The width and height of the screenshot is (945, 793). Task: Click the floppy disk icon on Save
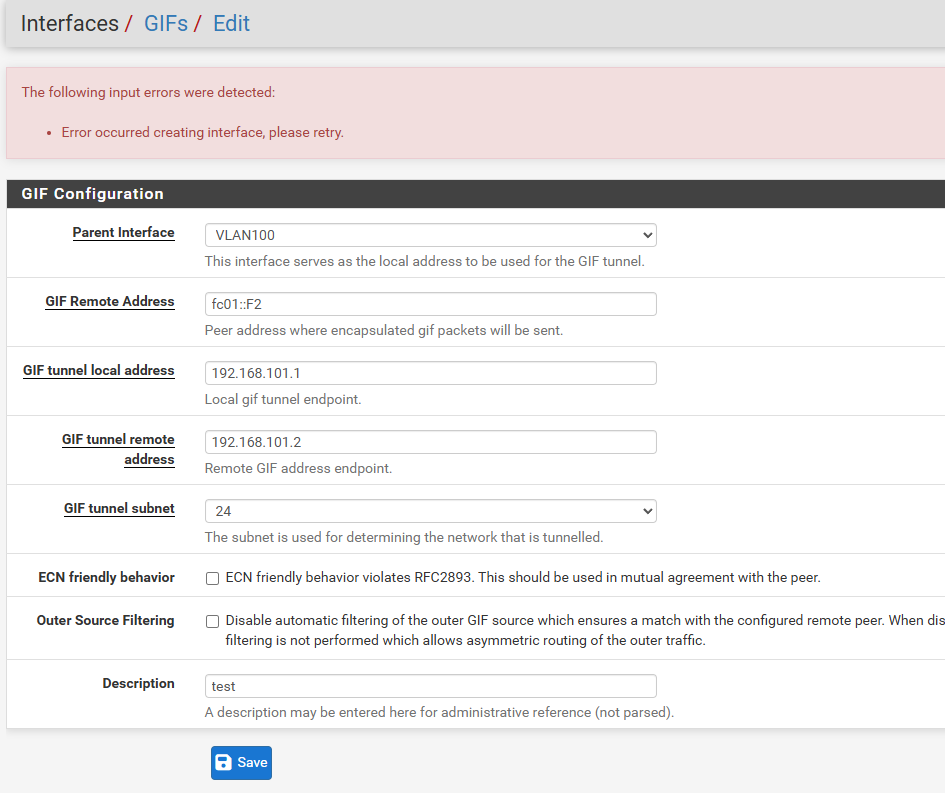point(224,762)
